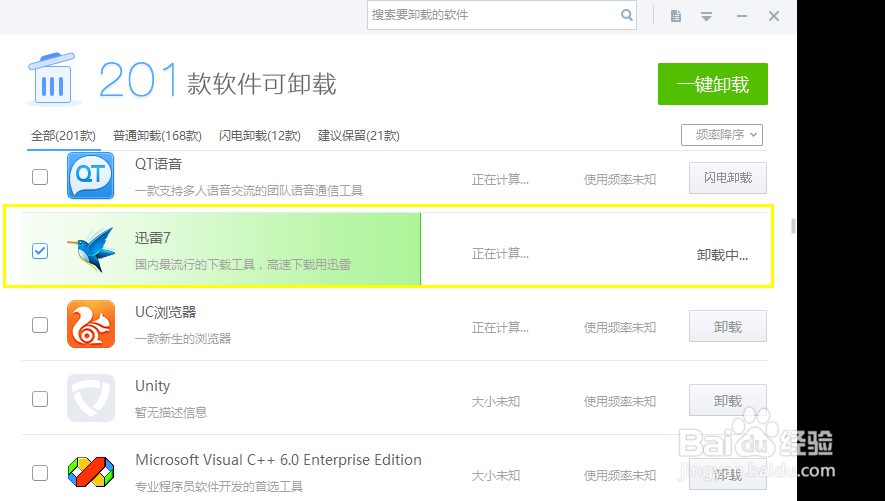
Task: Click 卸载 button for UC浏览器
Action: [x=728, y=326]
